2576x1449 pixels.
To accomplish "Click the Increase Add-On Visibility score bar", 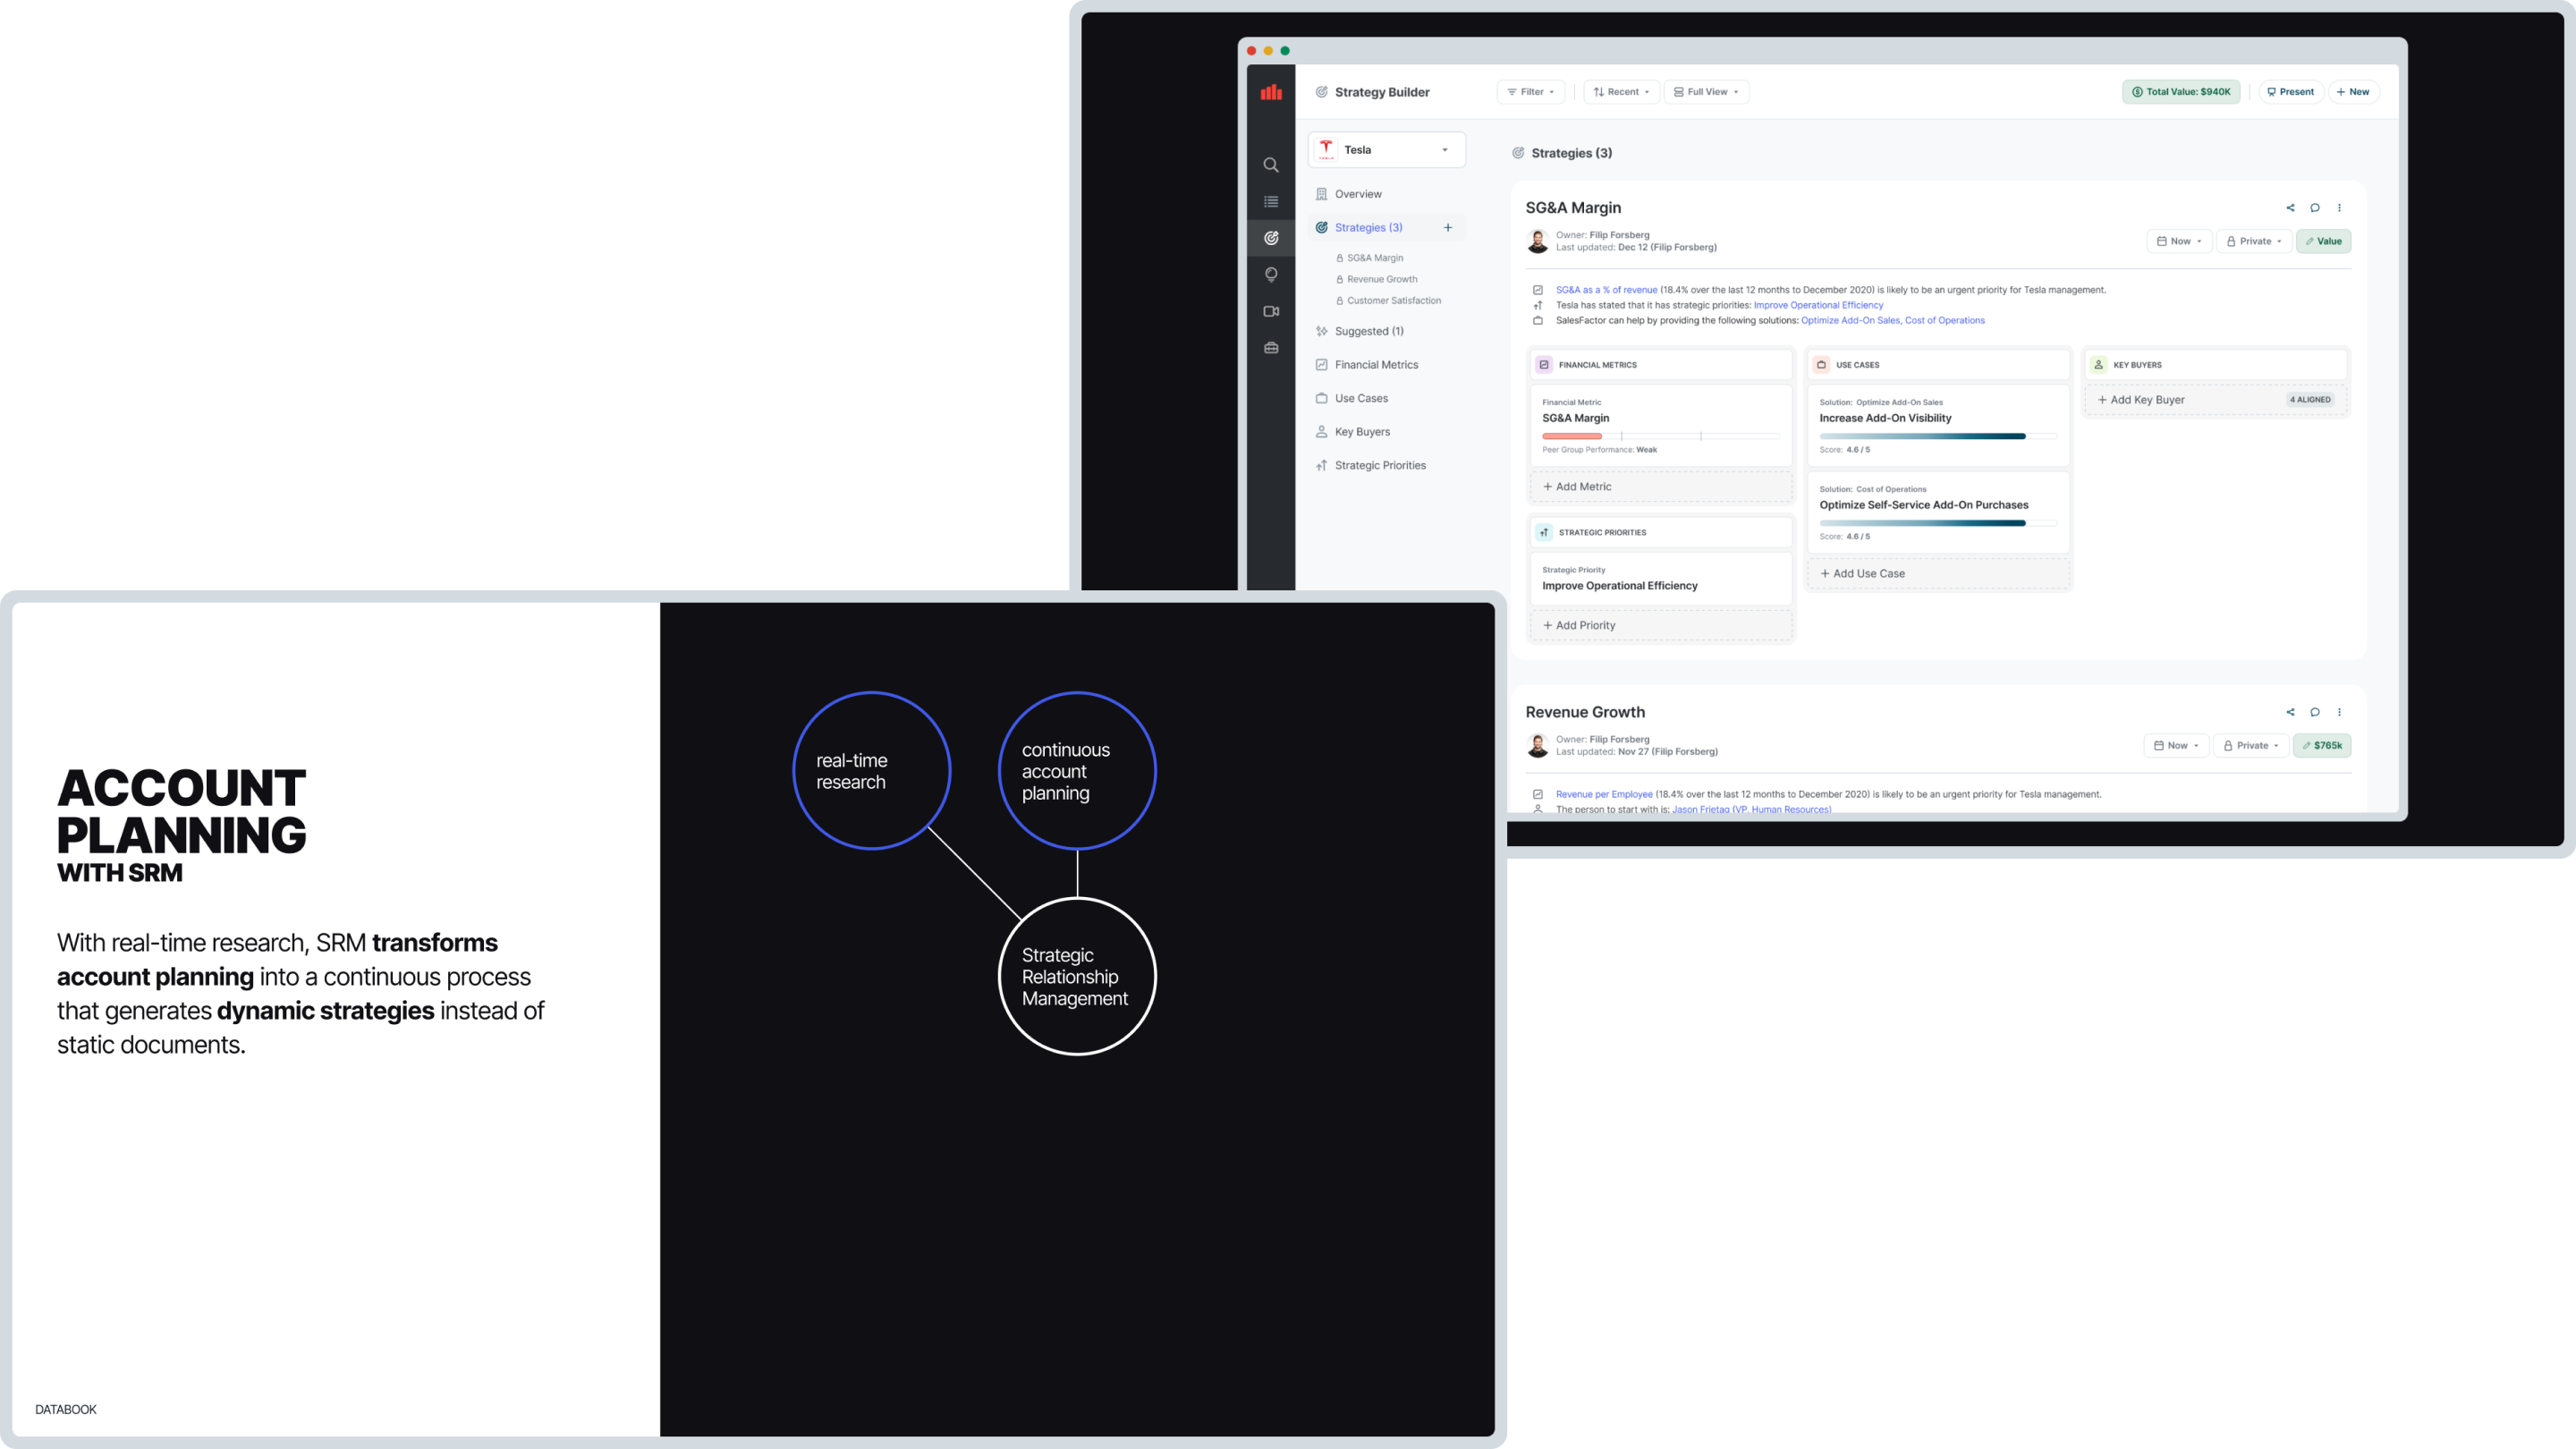I will point(1938,436).
